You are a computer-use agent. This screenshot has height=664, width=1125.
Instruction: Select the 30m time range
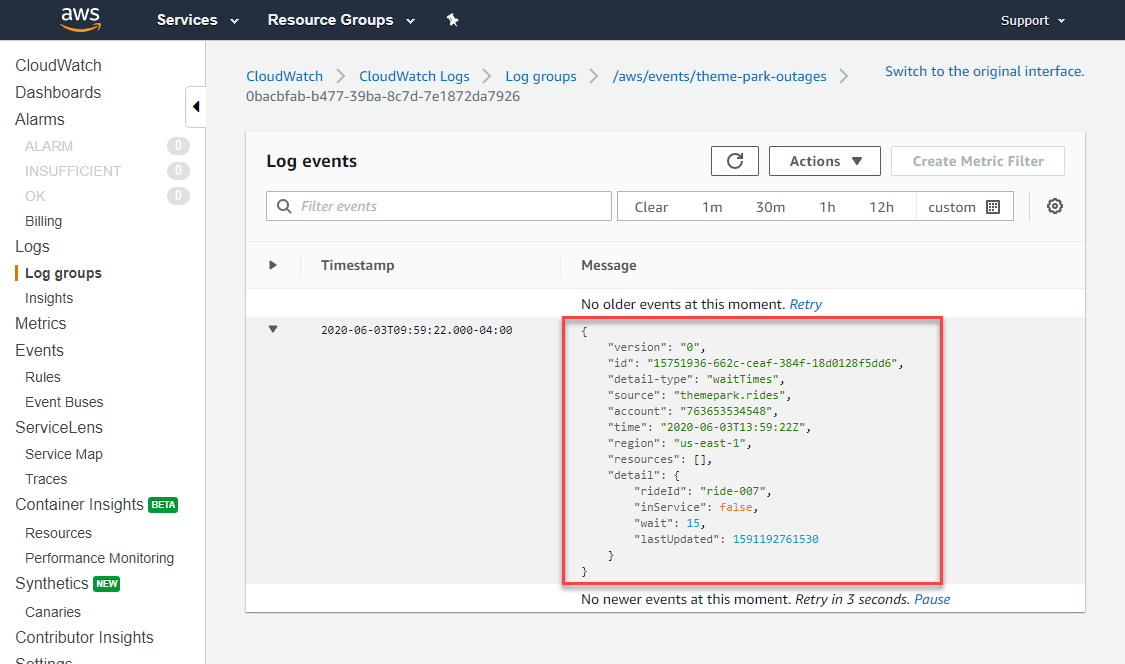[x=770, y=207]
